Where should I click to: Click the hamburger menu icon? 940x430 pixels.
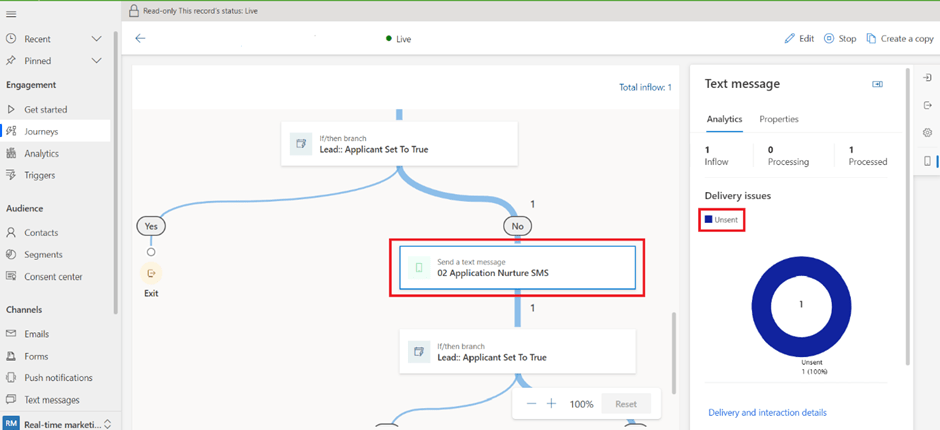(x=11, y=14)
